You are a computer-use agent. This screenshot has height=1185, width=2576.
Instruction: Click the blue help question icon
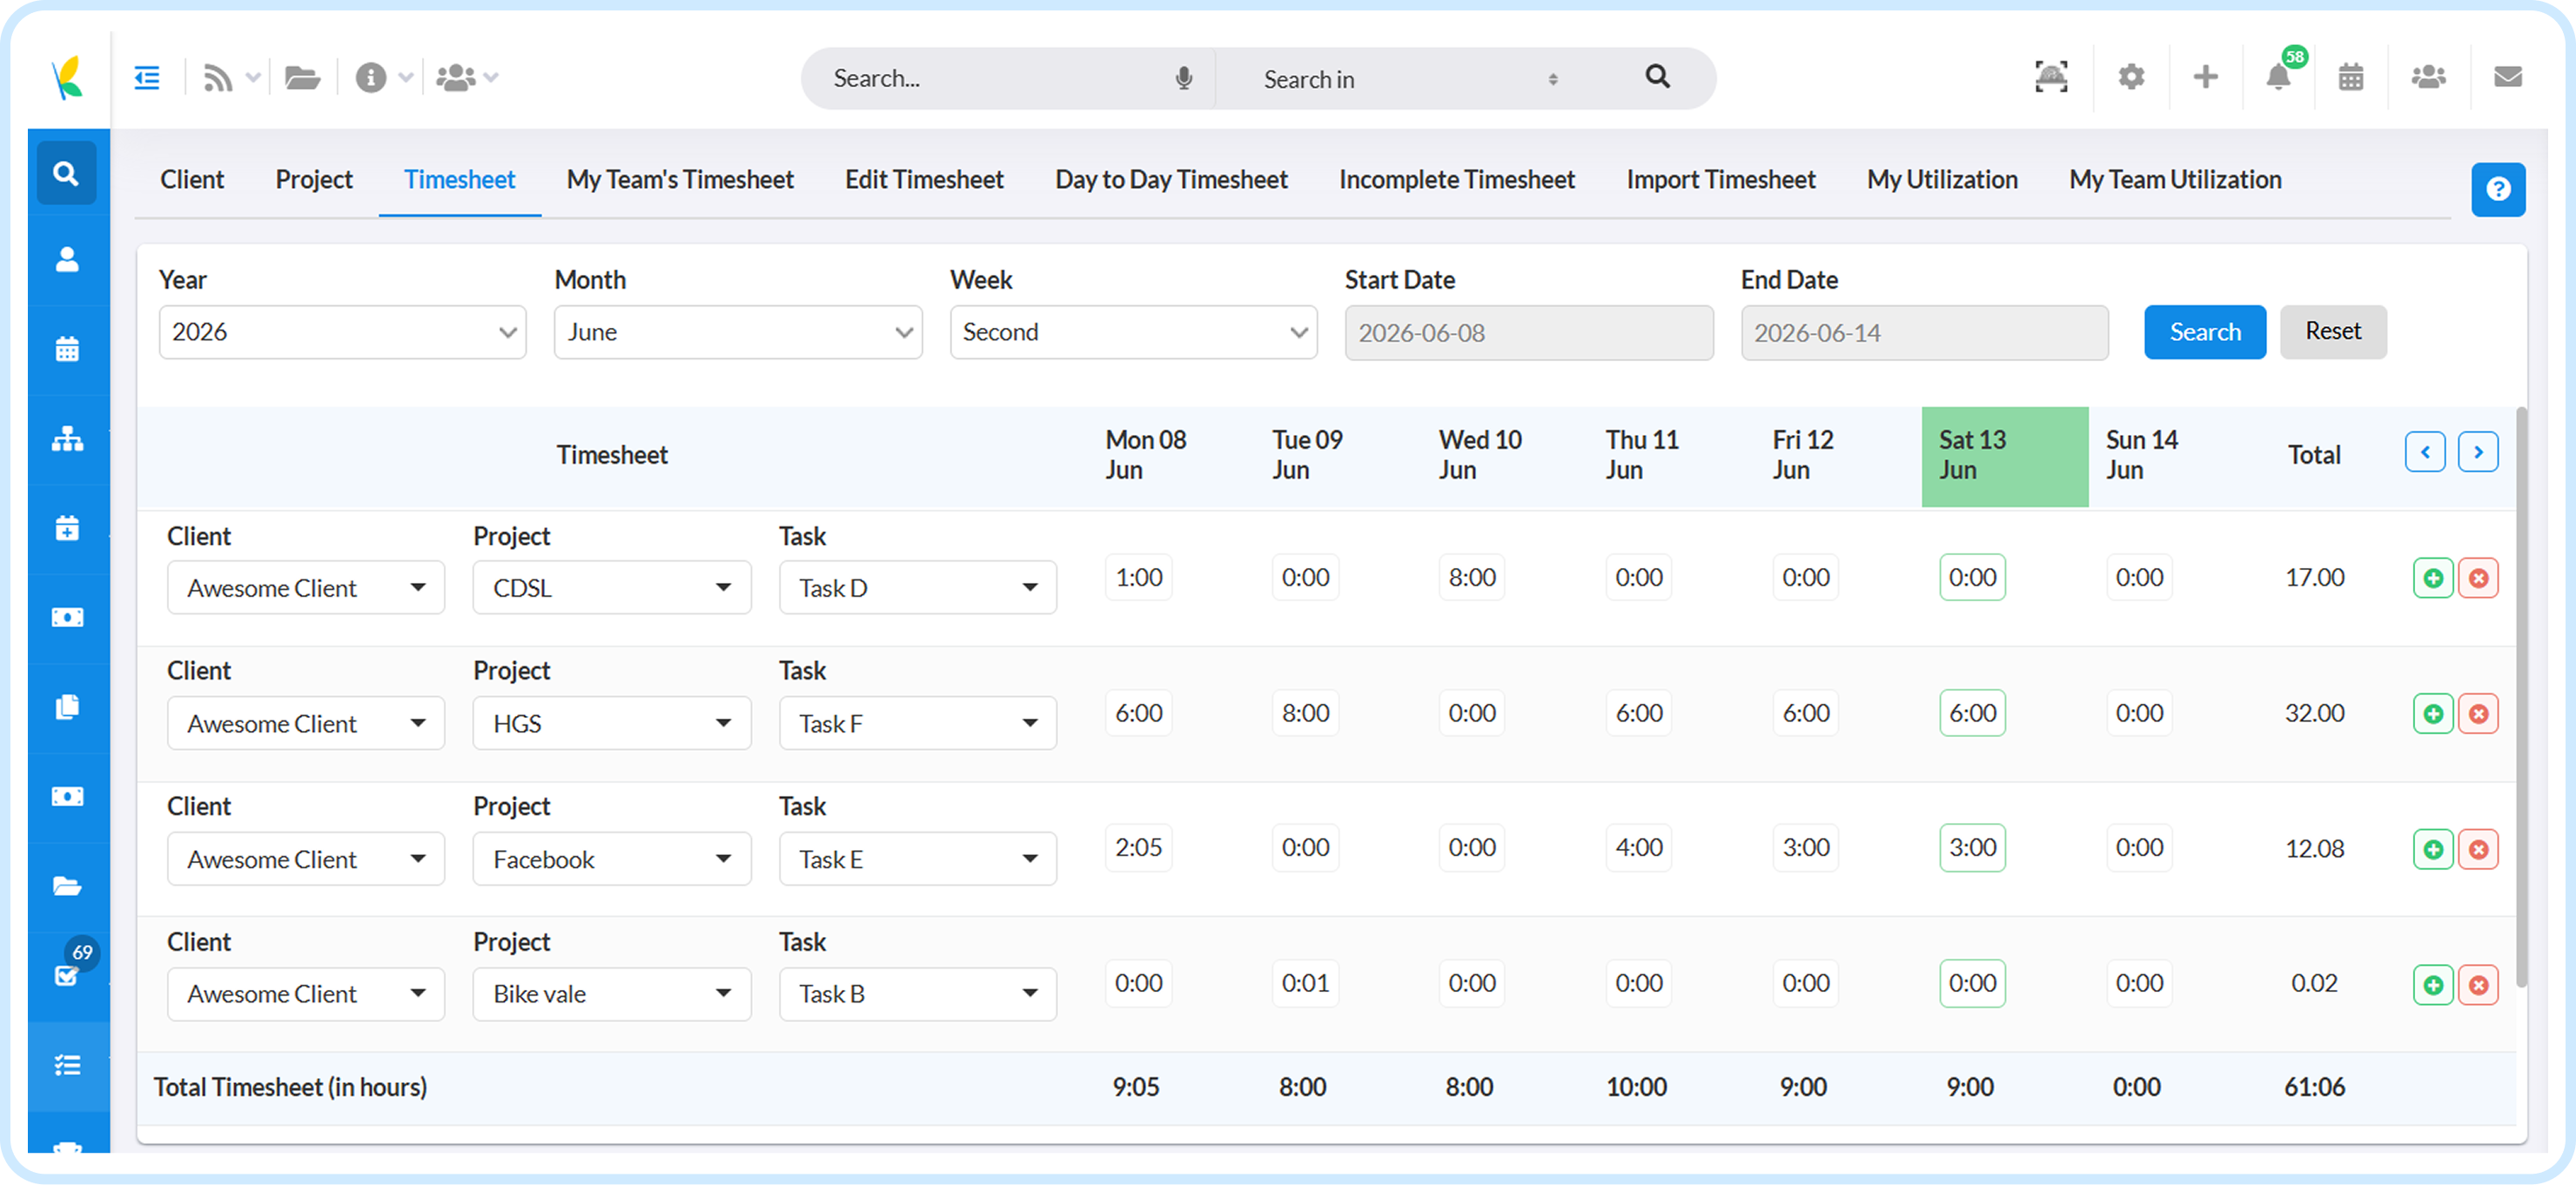pyautogui.click(x=2498, y=189)
